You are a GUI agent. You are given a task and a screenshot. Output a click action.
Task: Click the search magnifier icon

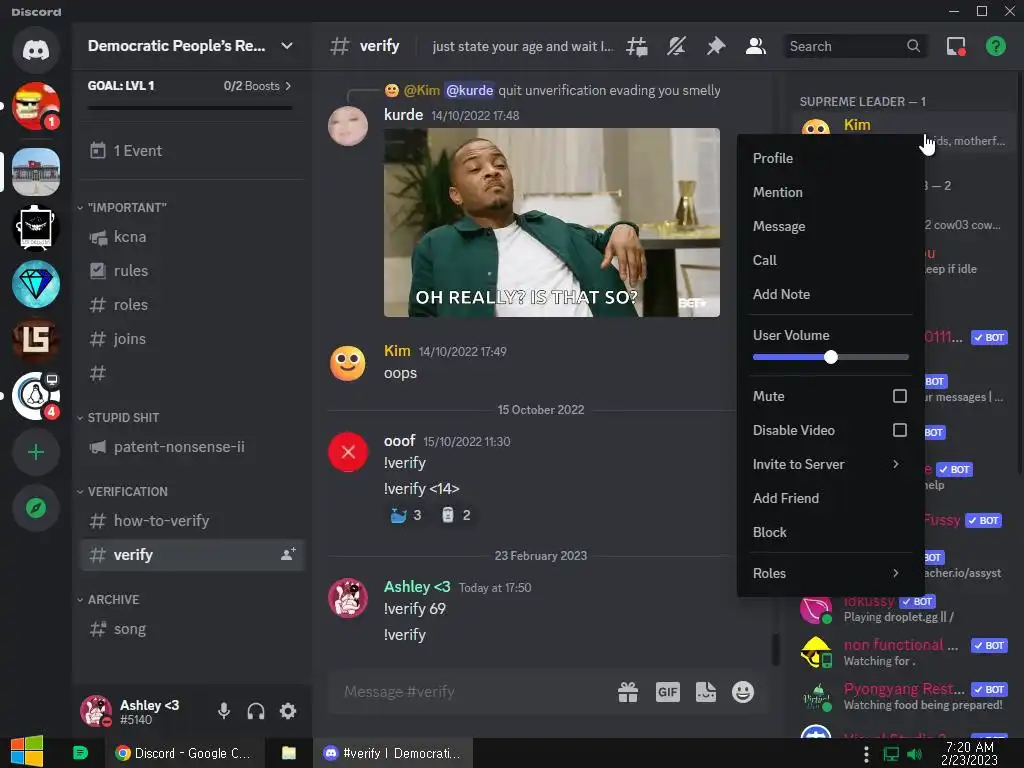[913, 46]
